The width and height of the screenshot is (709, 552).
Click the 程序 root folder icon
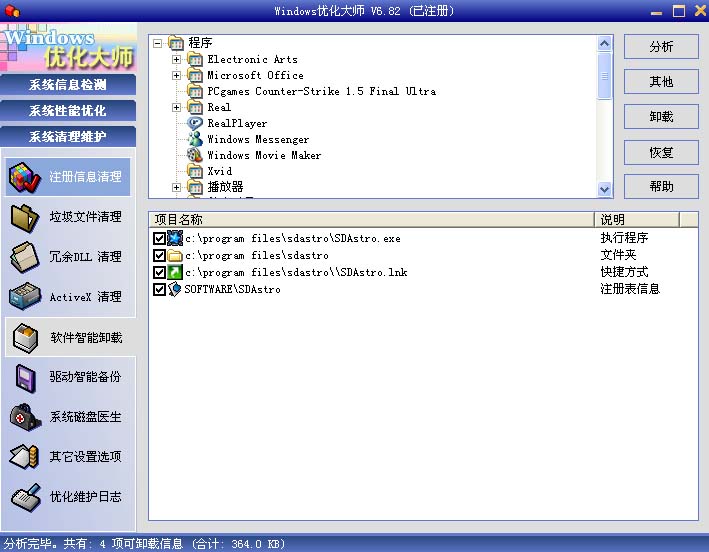point(176,43)
